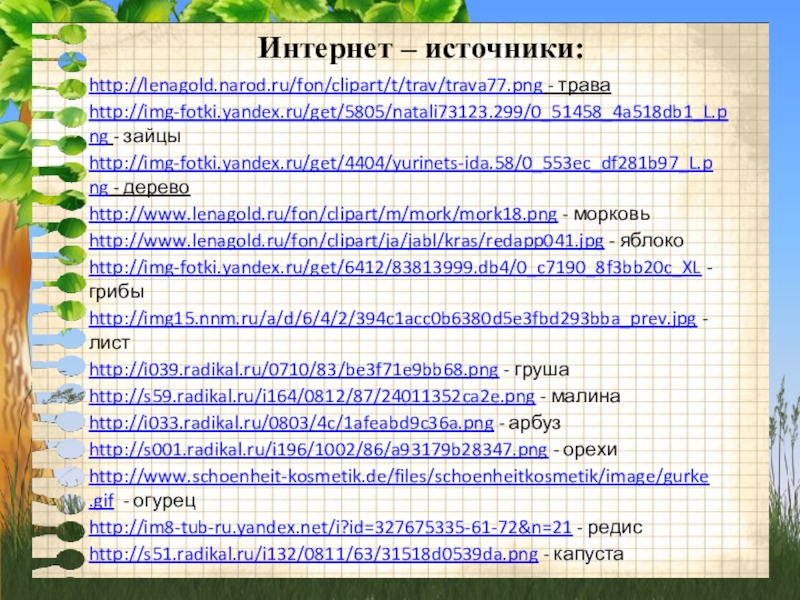Open the i033.radikal.ru watermelon link
Image resolution: width=800 pixels, height=600 pixels.
(291, 422)
